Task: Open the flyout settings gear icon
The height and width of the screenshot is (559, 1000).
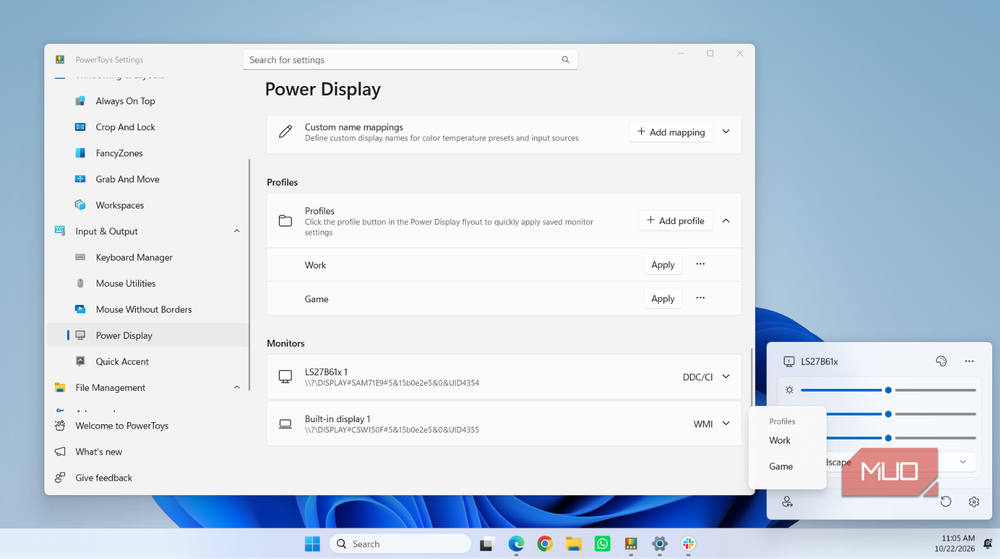Action: (973, 502)
